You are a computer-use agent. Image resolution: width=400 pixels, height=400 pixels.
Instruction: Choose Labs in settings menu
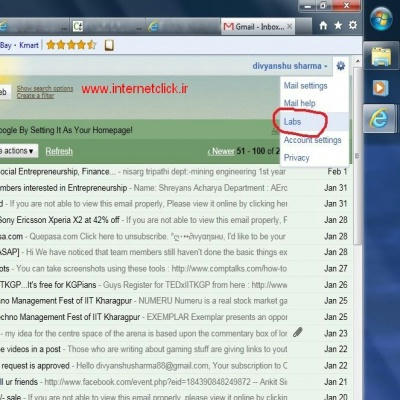coord(292,122)
